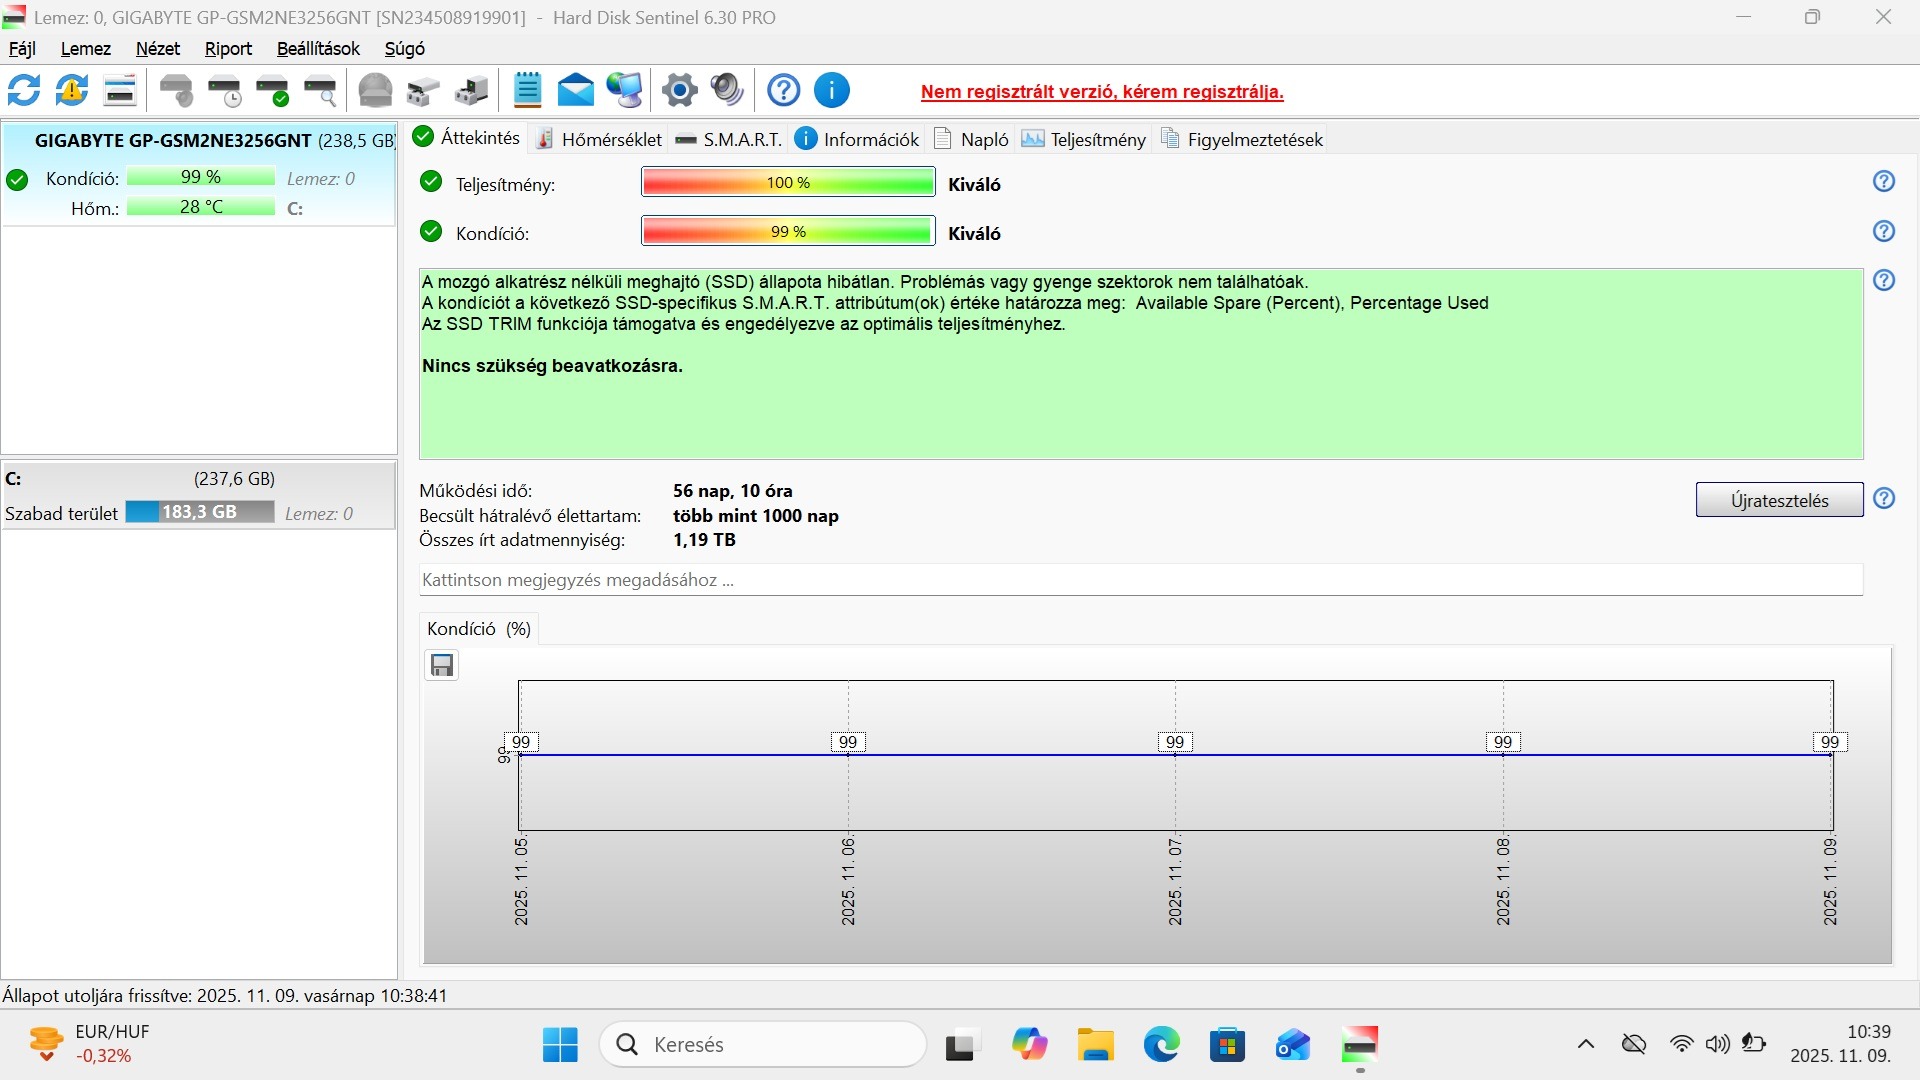Click the blue refresh arrows toolbar icon
1920x1080 pixels.
click(x=24, y=90)
